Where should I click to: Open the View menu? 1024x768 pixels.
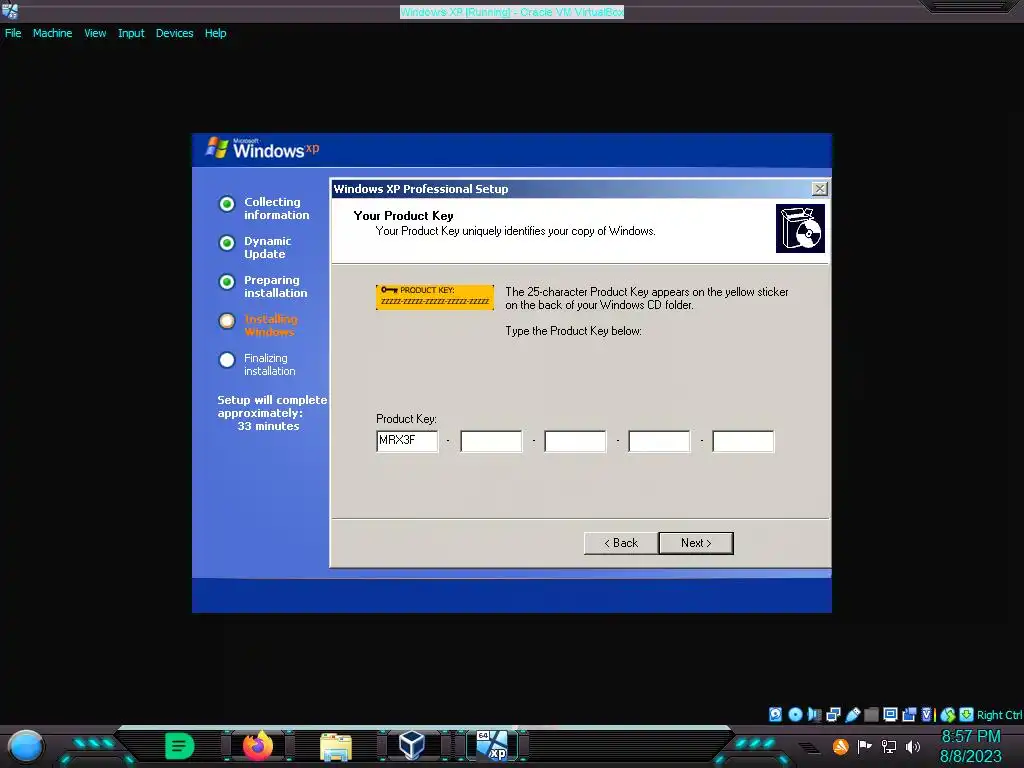click(x=95, y=33)
